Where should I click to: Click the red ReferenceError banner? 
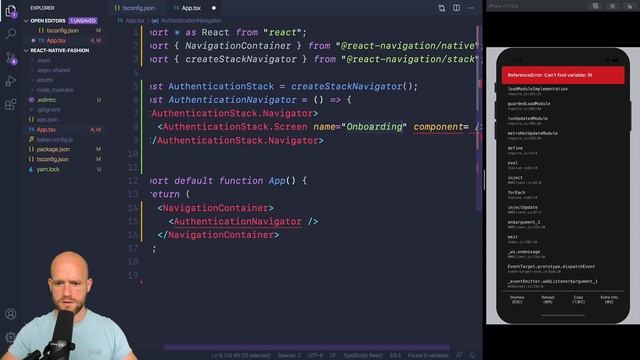click(x=563, y=75)
